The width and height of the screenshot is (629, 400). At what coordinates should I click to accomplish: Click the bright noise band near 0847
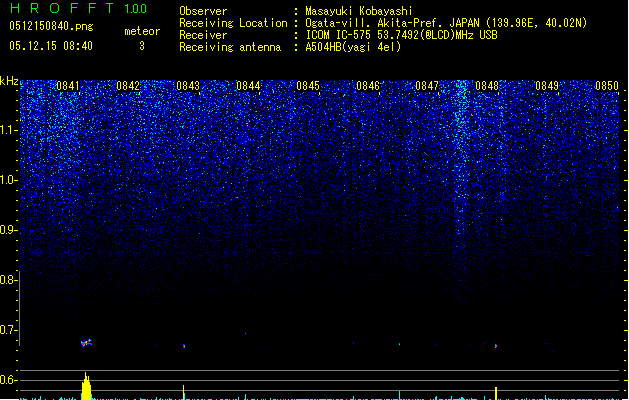pos(462,160)
